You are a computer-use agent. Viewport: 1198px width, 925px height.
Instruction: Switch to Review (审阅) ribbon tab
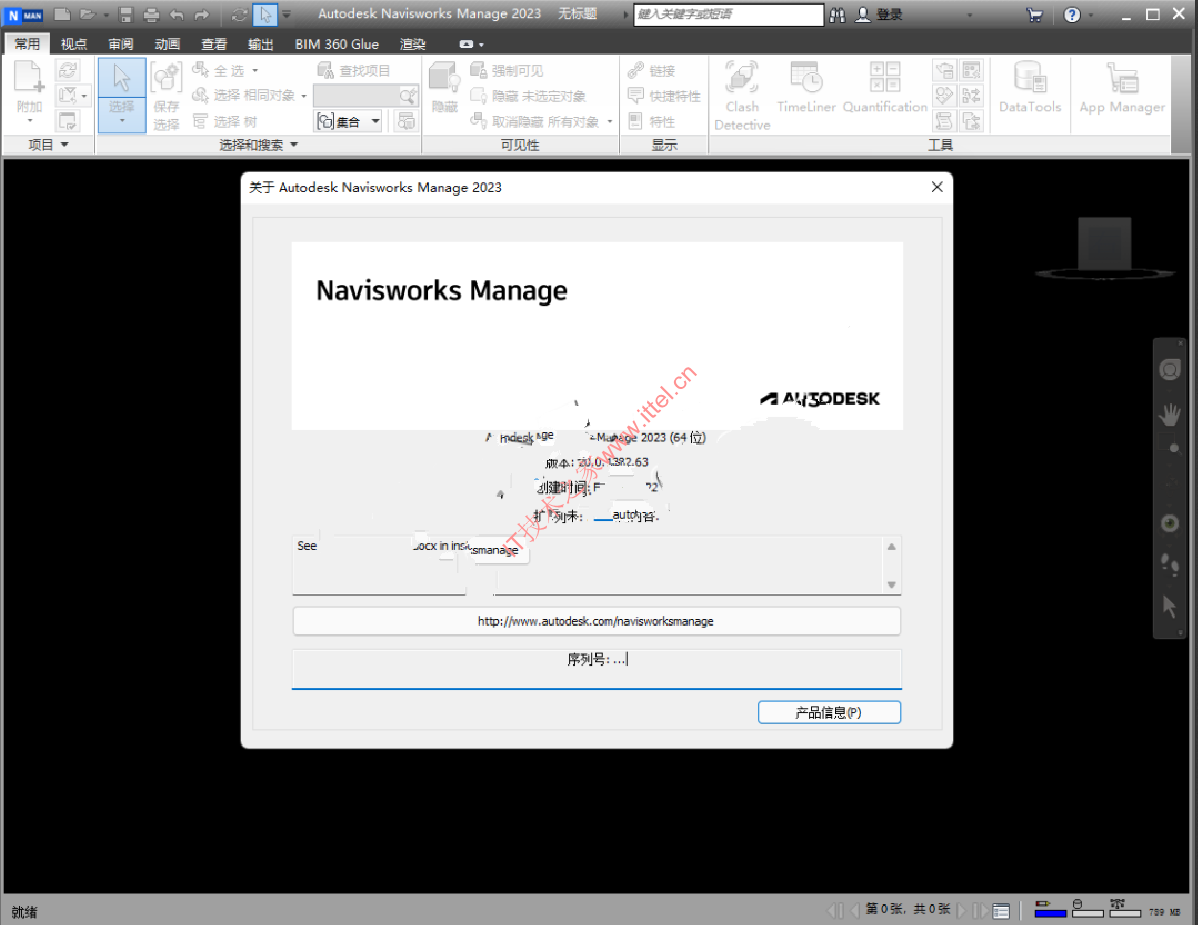coord(121,44)
